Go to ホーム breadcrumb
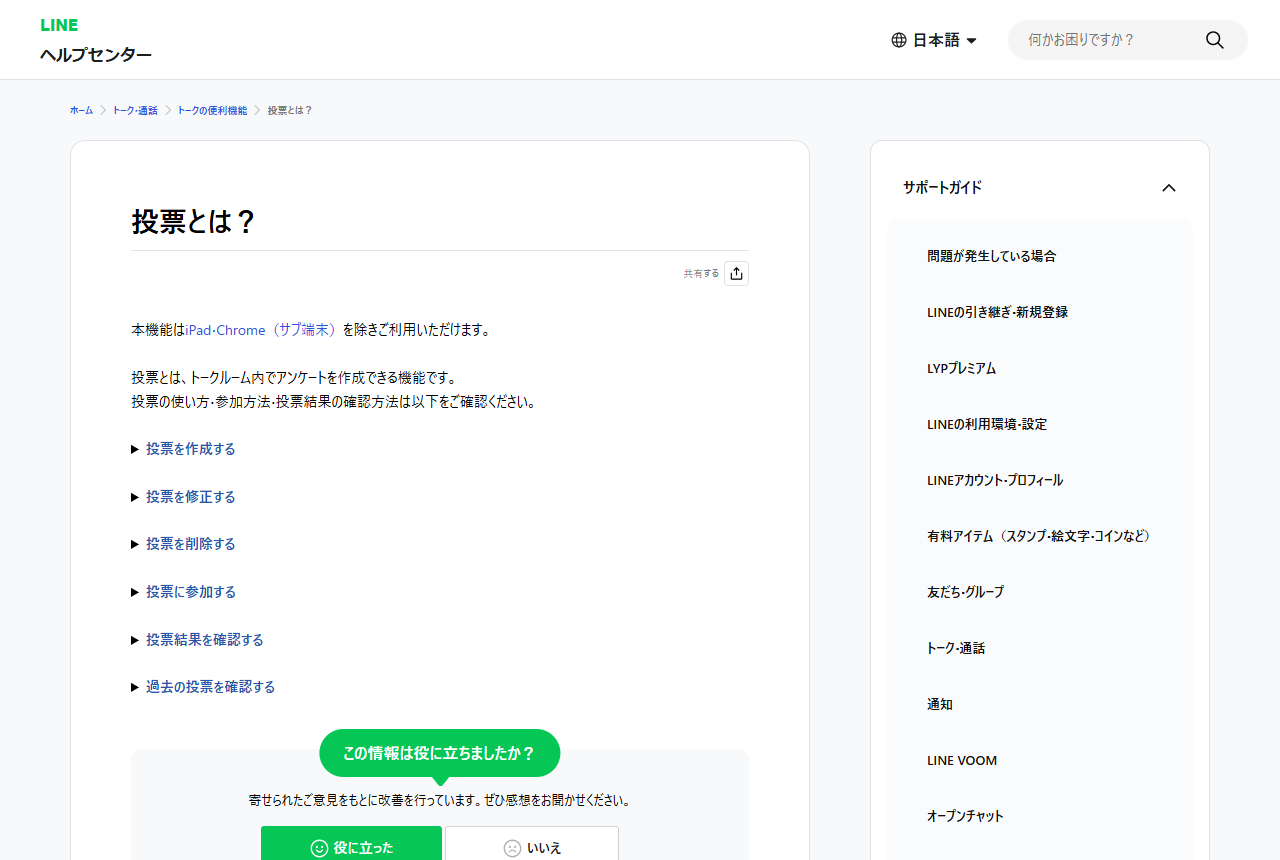Image resolution: width=1280 pixels, height=860 pixels. click(x=81, y=110)
